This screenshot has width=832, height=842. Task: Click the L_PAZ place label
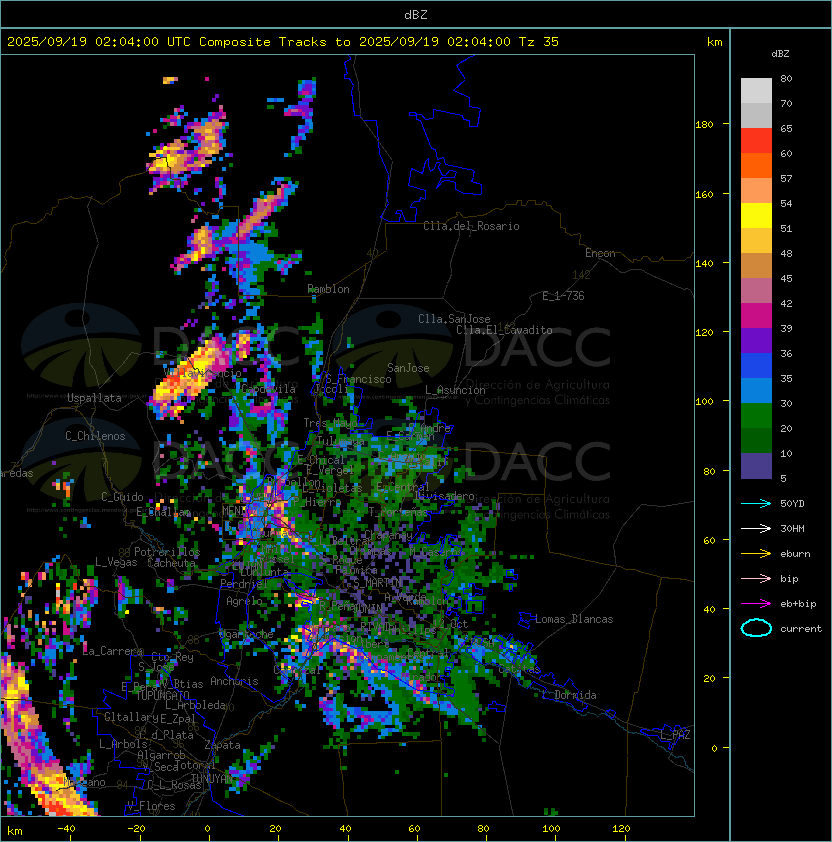(675, 735)
